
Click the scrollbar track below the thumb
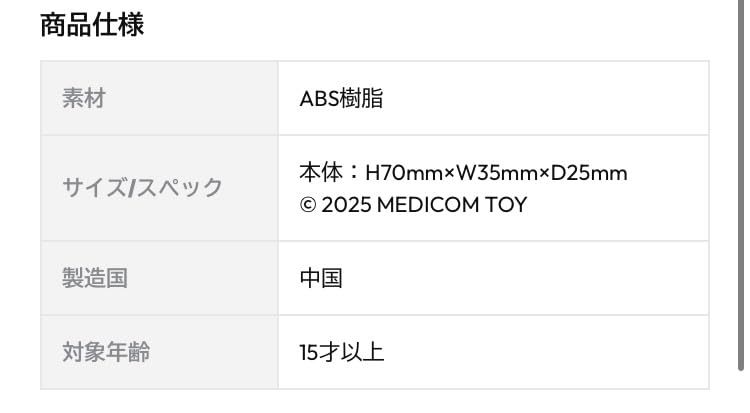[x=740, y=392]
